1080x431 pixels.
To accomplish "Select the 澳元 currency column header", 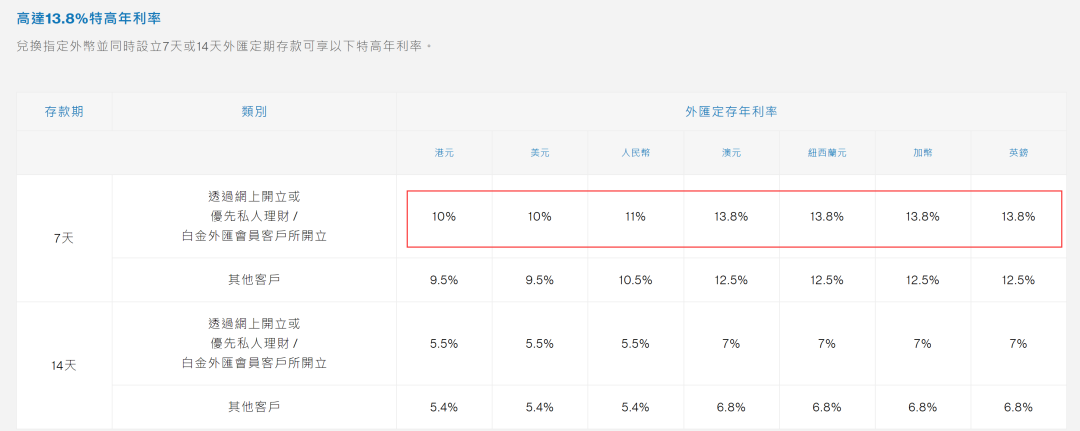I will point(732,153).
